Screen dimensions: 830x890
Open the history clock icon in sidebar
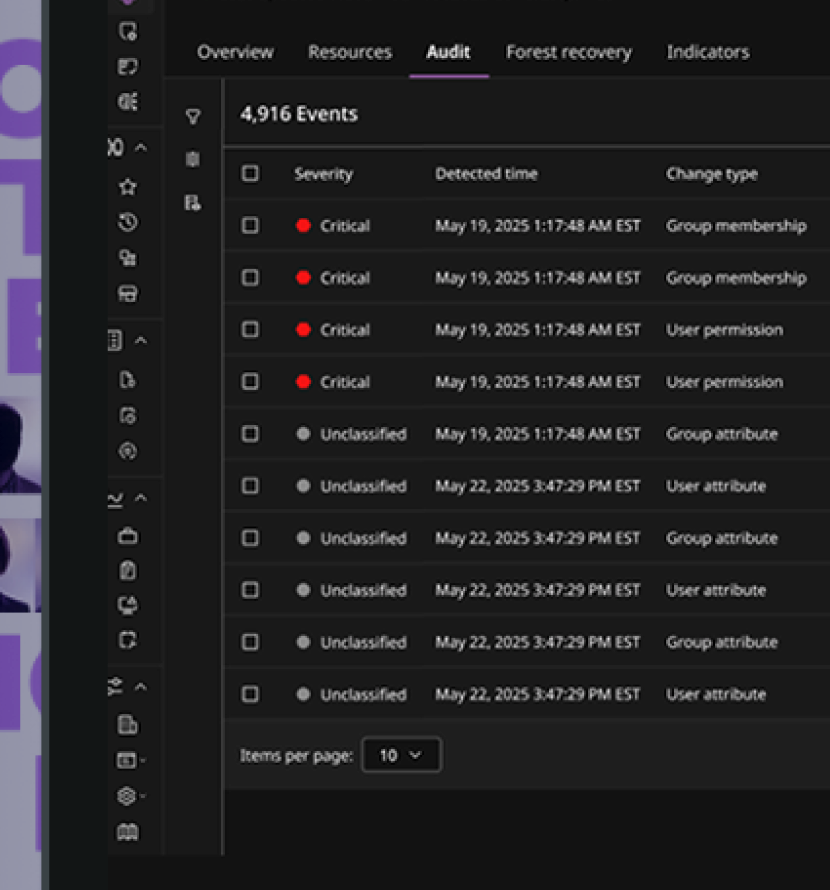(x=127, y=223)
